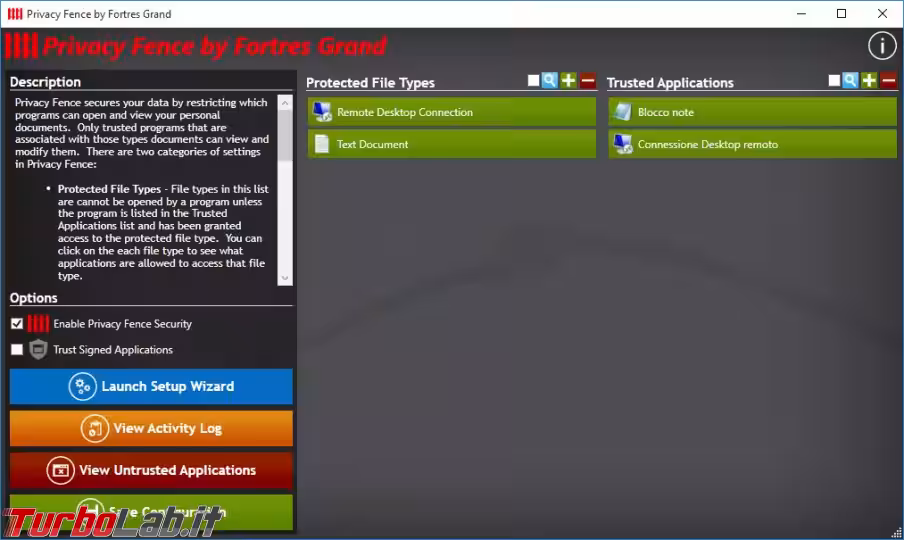Click the gear icon in Launch Setup Wizard
Screen dimensions: 904x540
pyautogui.click(x=82, y=386)
